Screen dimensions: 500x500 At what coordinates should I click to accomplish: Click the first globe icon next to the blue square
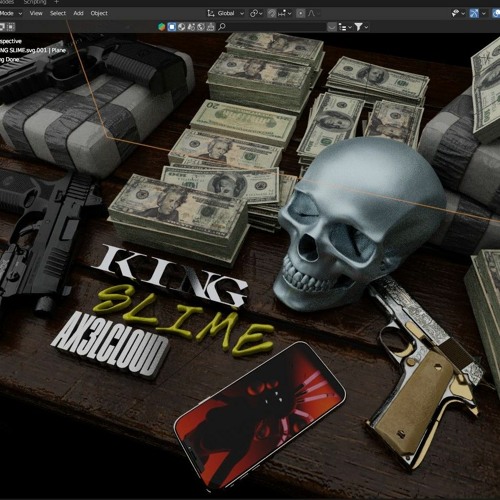point(181,27)
